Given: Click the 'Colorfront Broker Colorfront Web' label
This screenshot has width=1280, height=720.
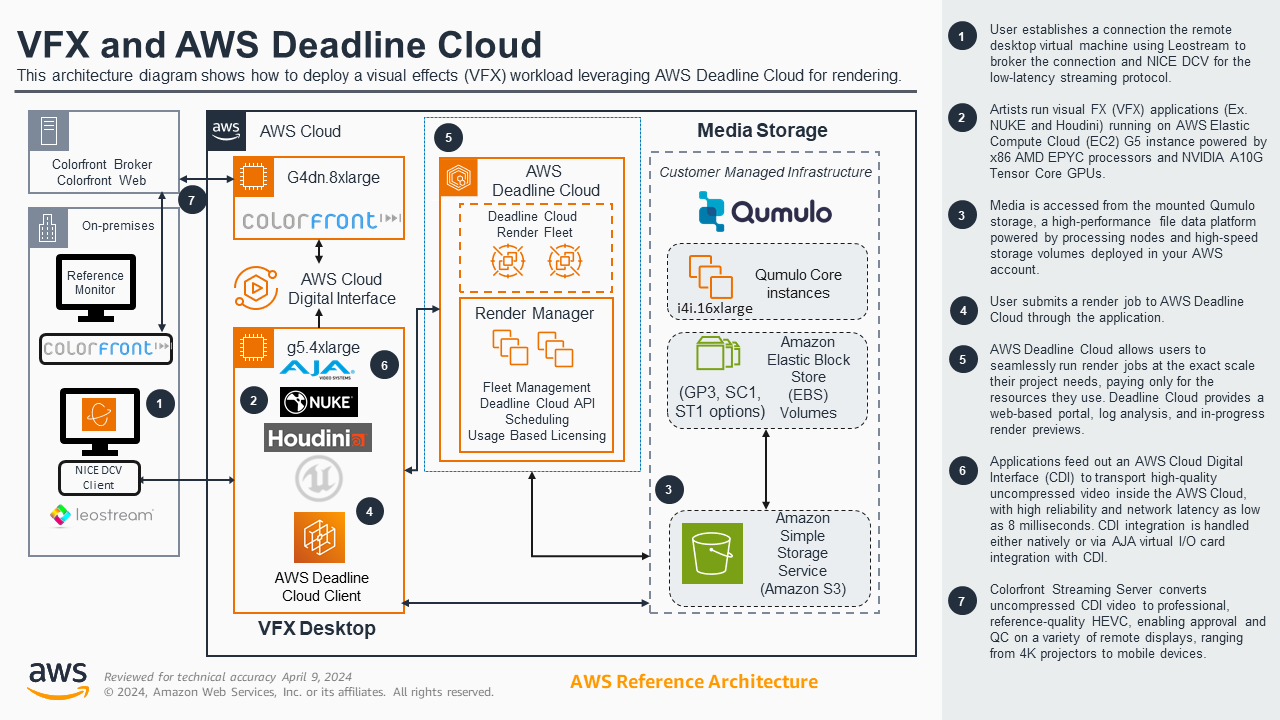Looking at the screenshot, I should click(x=104, y=172).
